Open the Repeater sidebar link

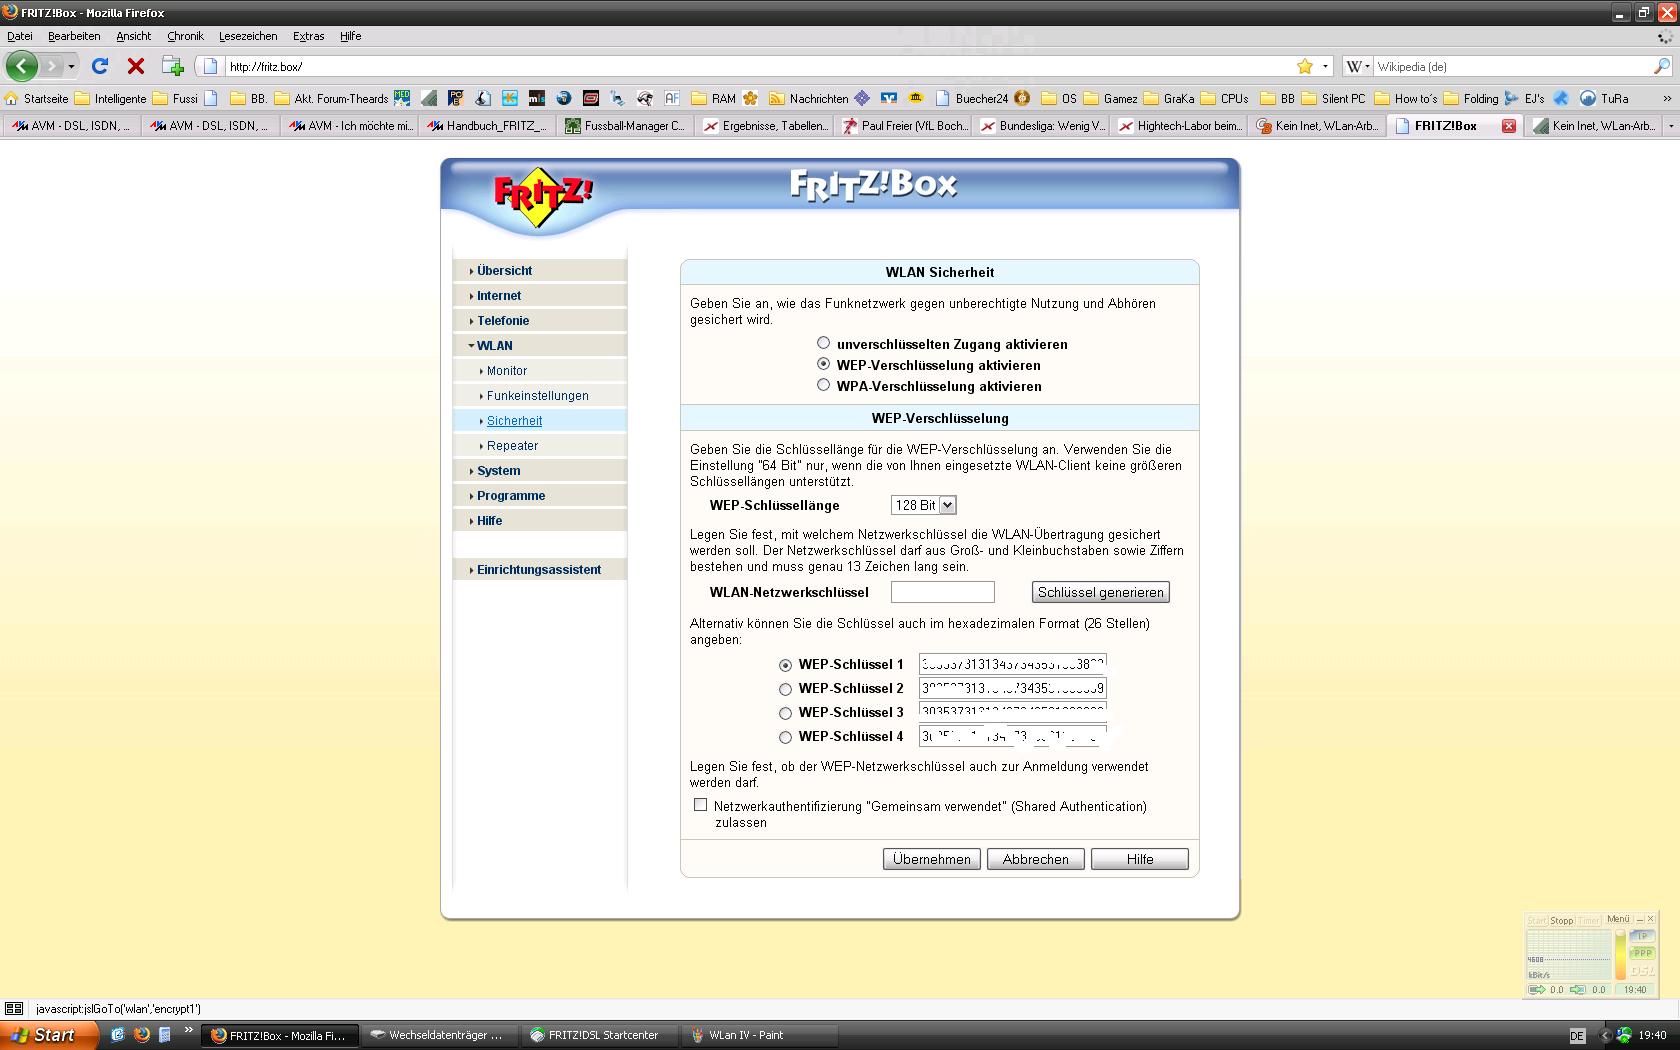point(512,446)
